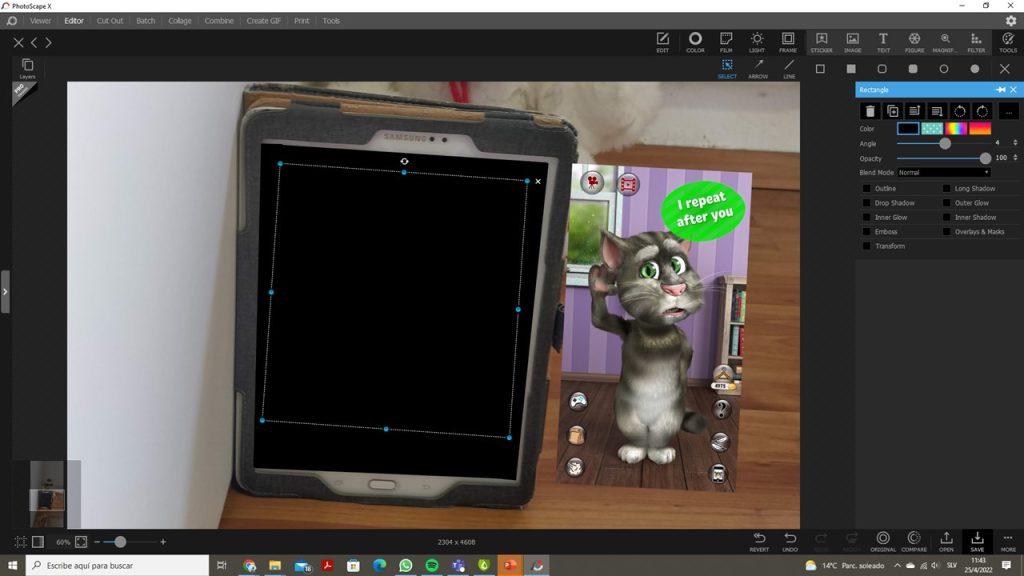
Task: Open the Frame tool
Action: (x=788, y=42)
